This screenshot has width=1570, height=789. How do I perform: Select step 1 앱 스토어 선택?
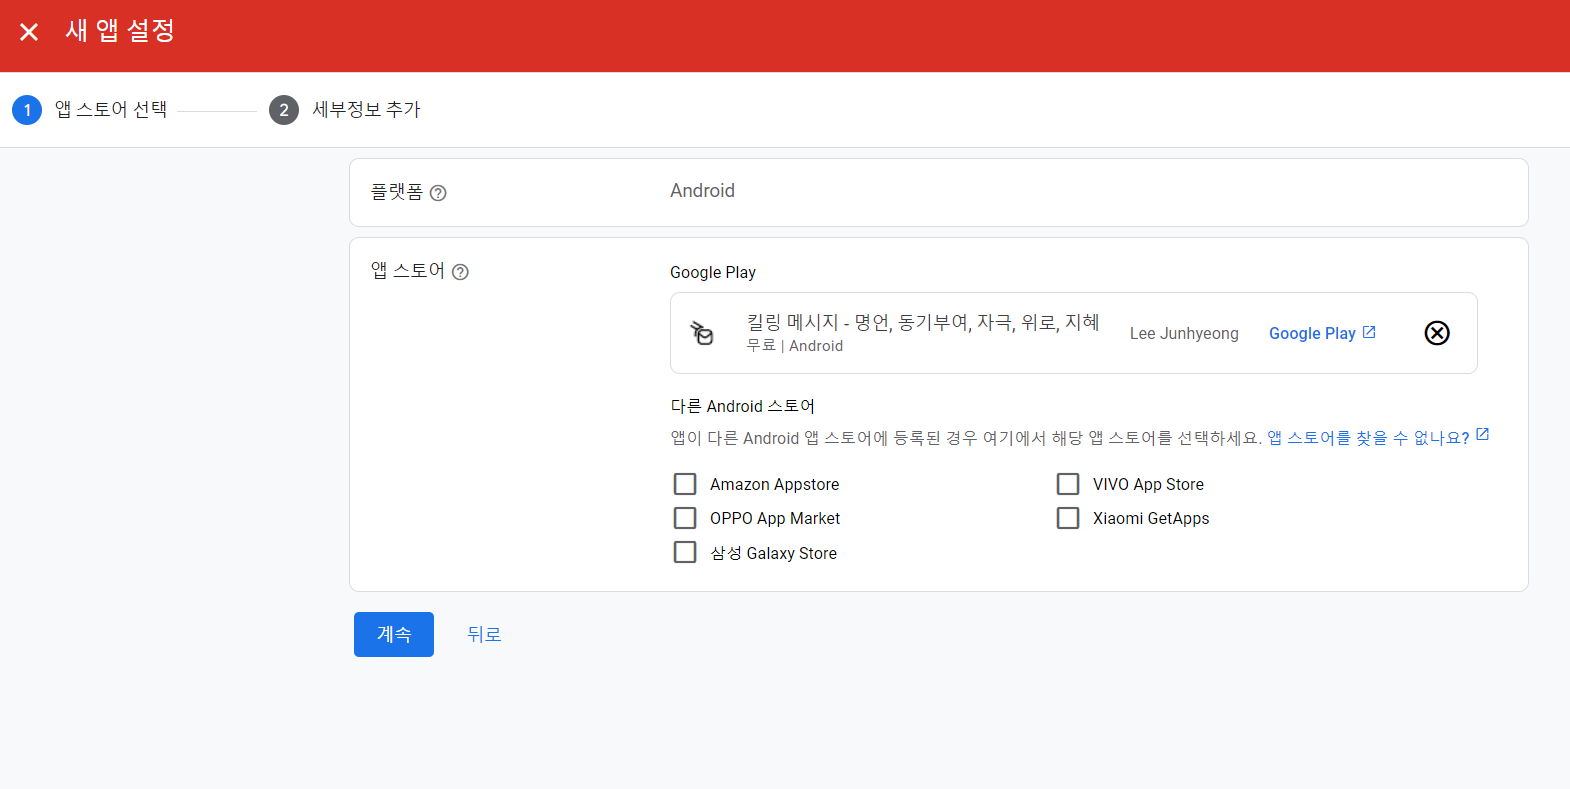coord(90,110)
